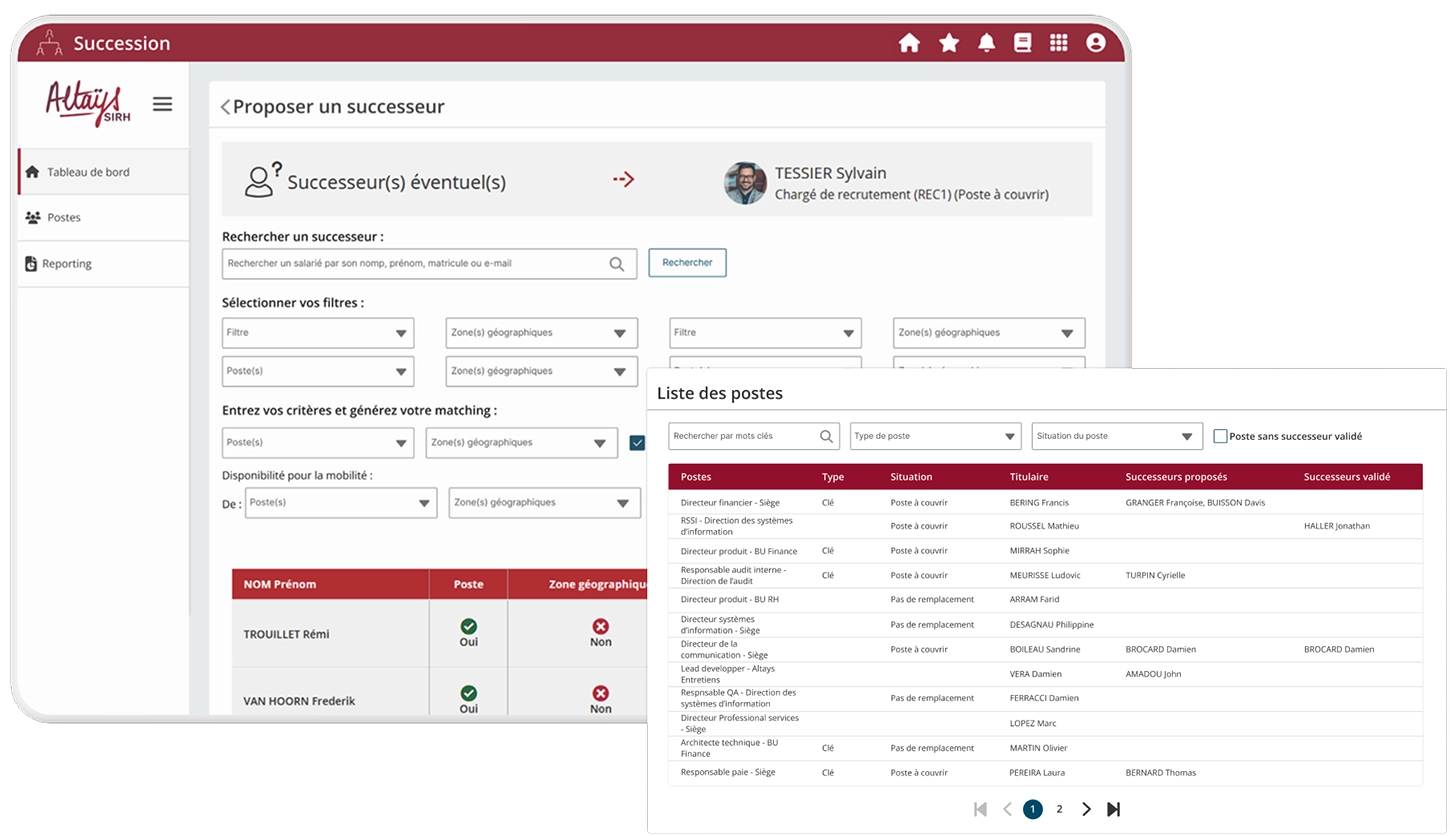Screen dimensions: 1450x836
Task: Click the documentation book icon in header
Action: tap(1022, 43)
